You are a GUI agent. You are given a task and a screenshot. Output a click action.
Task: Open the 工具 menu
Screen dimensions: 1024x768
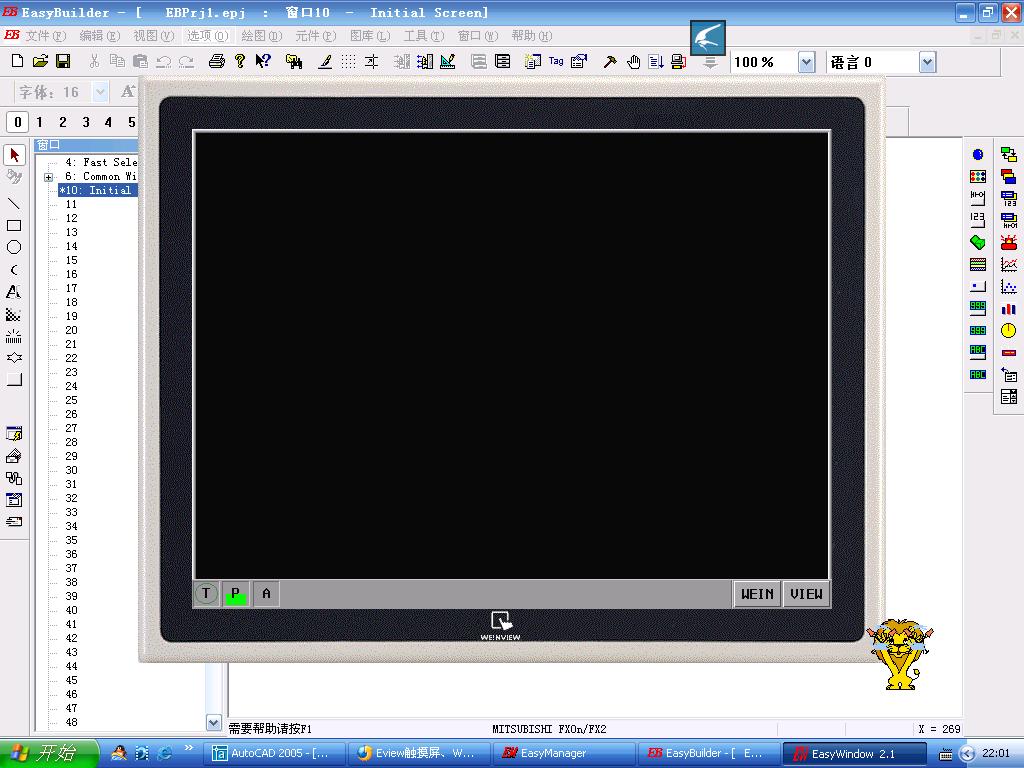tap(423, 36)
